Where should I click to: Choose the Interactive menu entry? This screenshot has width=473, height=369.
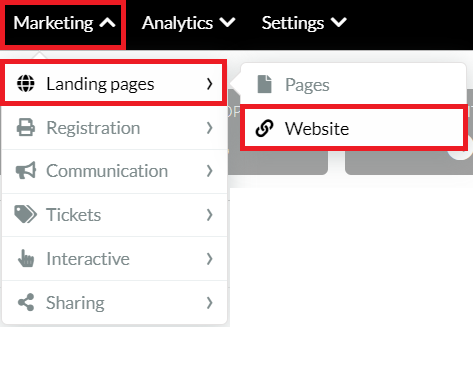[115, 259]
